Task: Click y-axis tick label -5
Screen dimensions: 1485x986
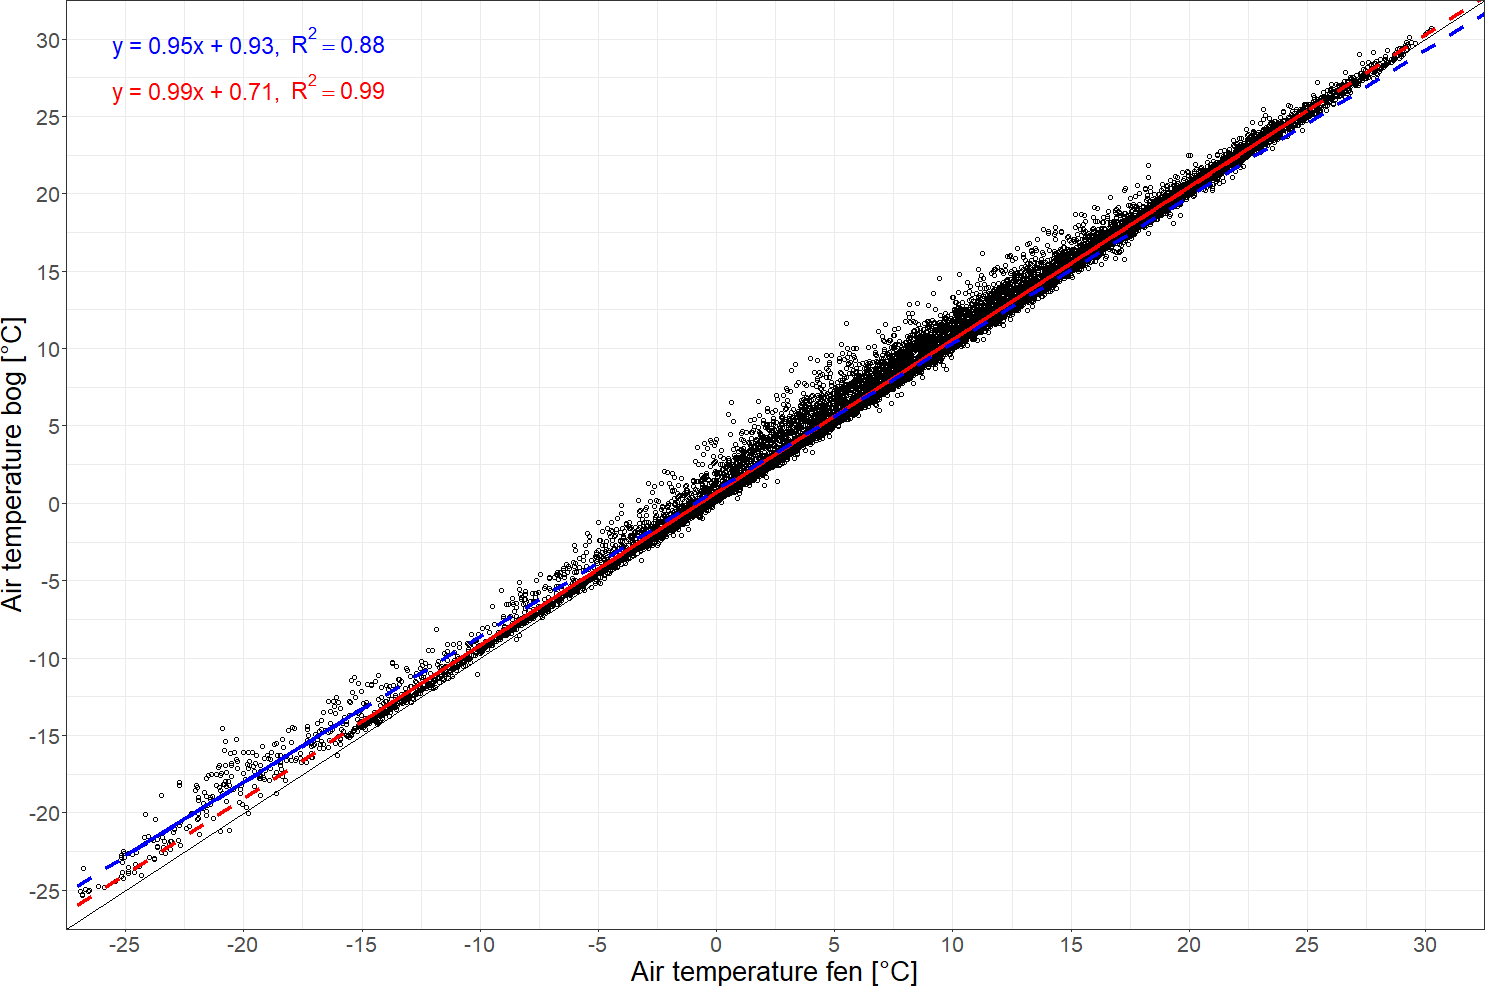Action: (x=48, y=581)
